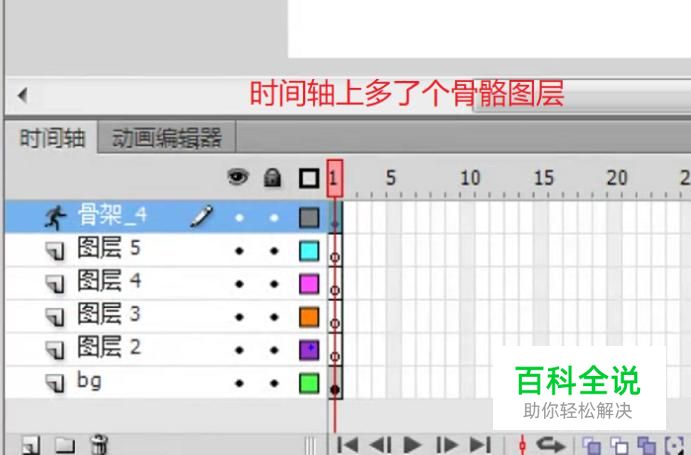
Task: Hide the 图层 2 layer
Action: 239,350
